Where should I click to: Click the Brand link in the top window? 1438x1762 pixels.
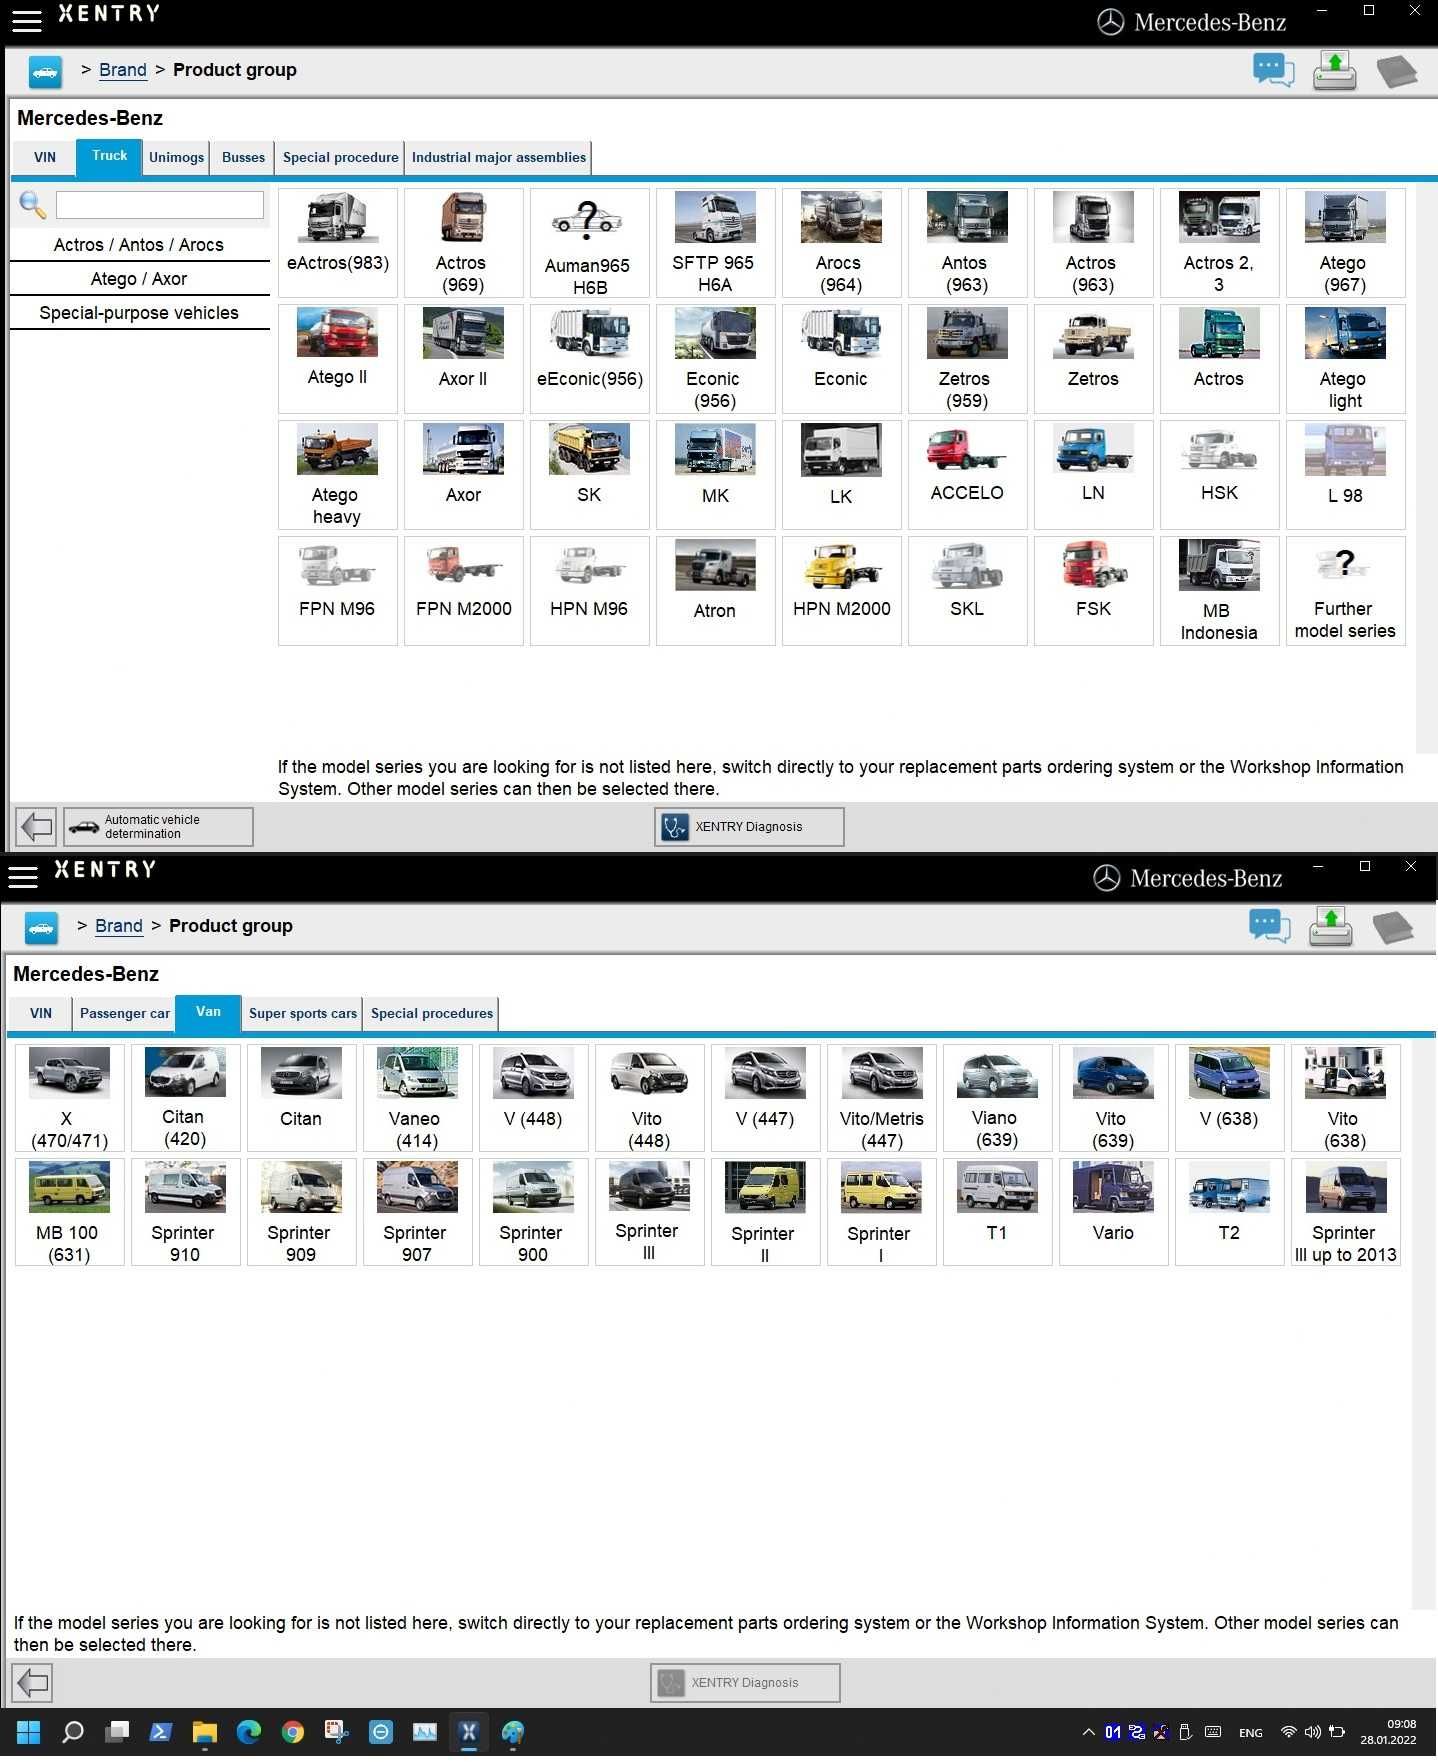coord(123,70)
